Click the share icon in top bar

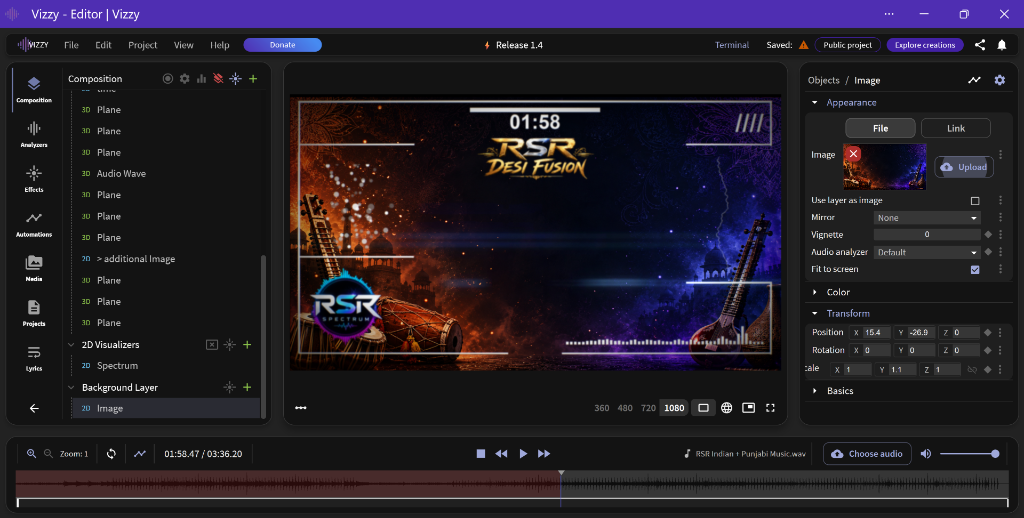pyautogui.click(x=980, y=44)
